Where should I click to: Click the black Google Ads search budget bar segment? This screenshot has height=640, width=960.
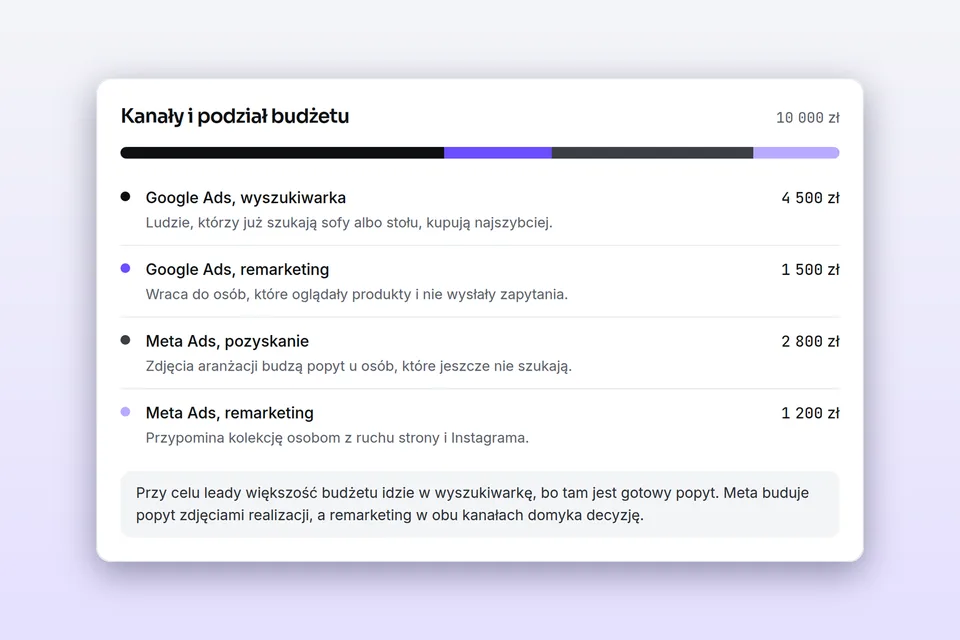point(282,152)
